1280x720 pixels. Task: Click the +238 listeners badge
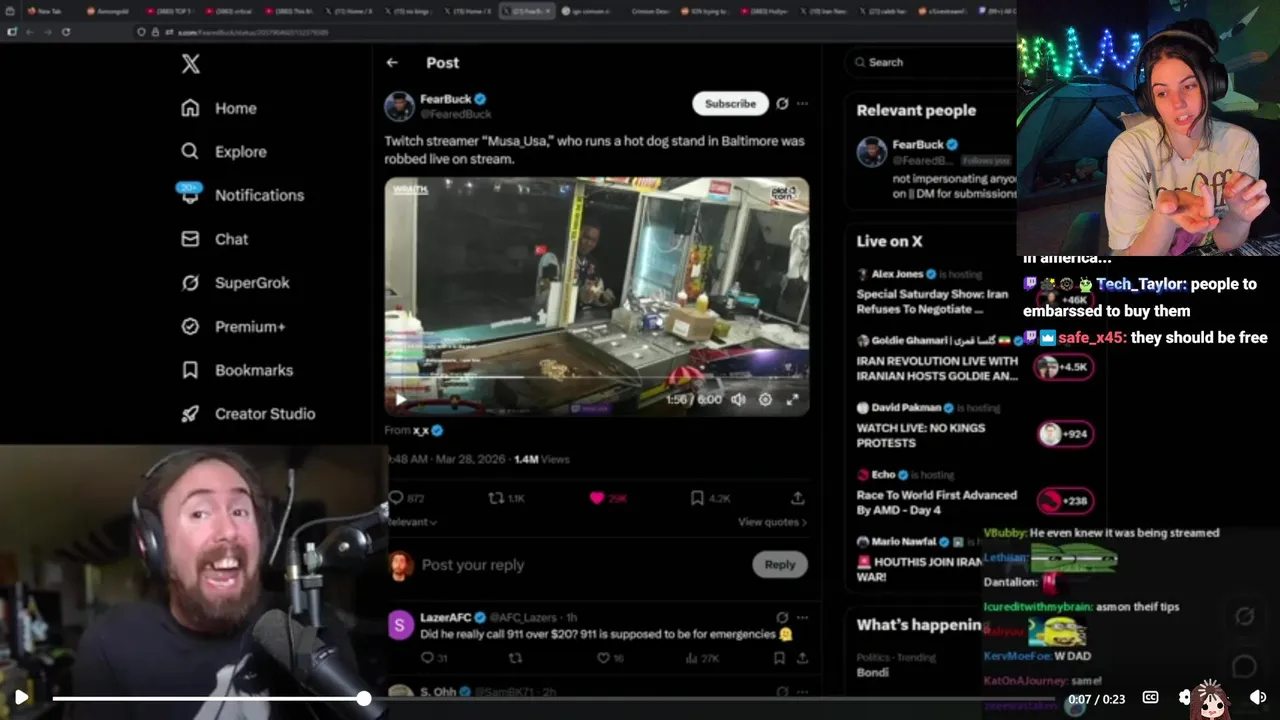1064,501
